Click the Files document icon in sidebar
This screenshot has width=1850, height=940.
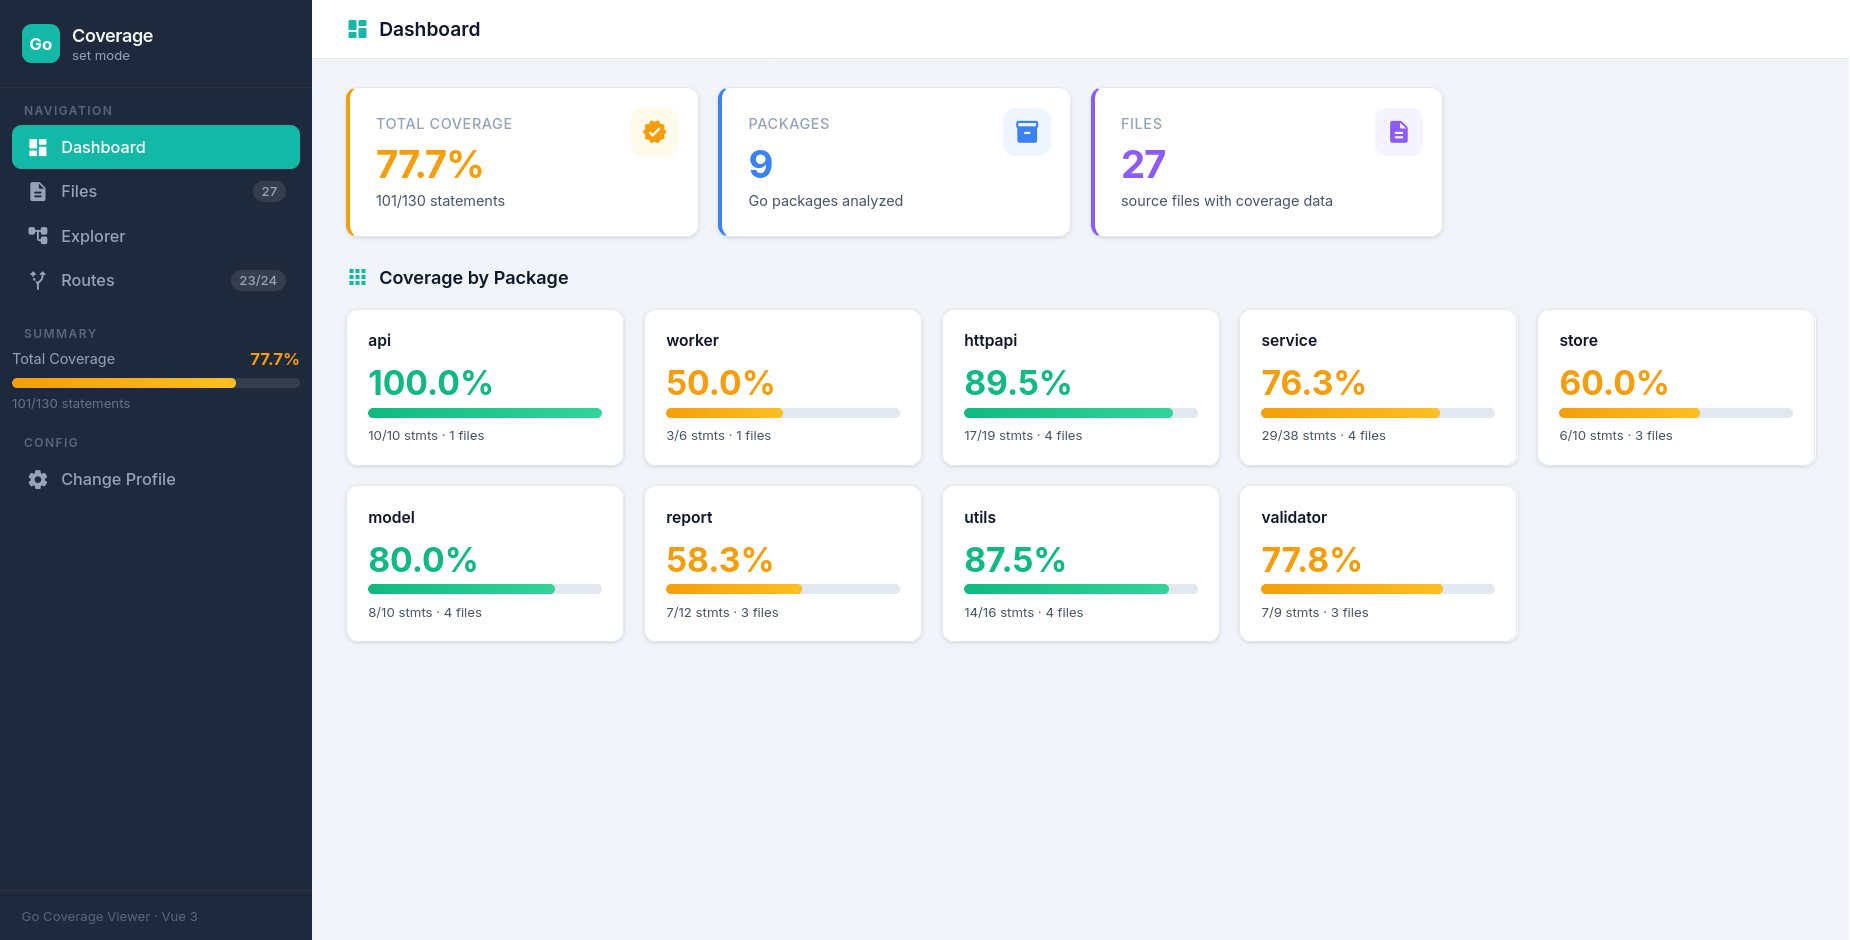pos(38,192)
